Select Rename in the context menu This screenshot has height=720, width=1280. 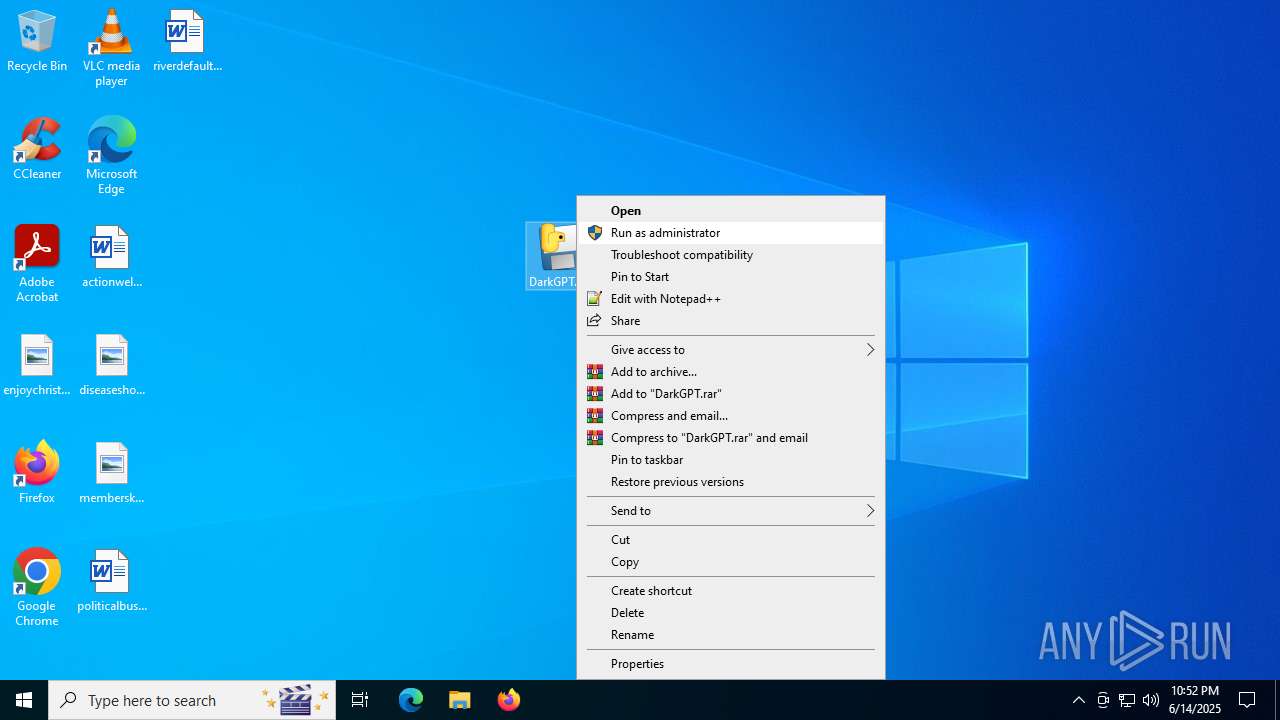(730, 634)
